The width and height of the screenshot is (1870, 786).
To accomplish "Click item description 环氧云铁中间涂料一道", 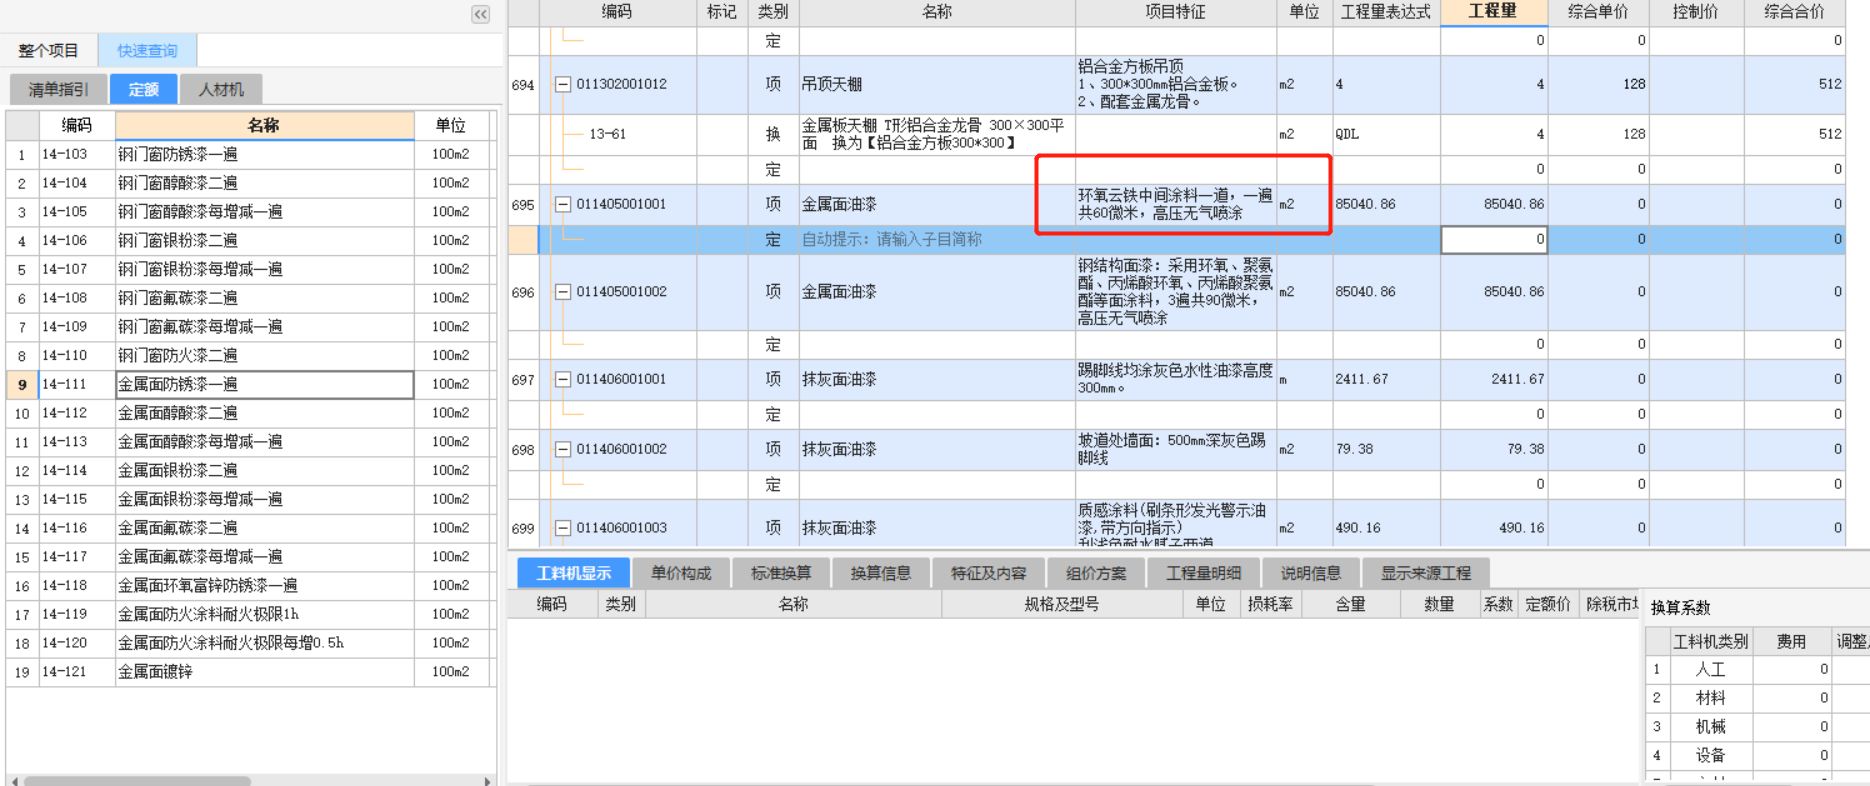I will pos(1175,204).
